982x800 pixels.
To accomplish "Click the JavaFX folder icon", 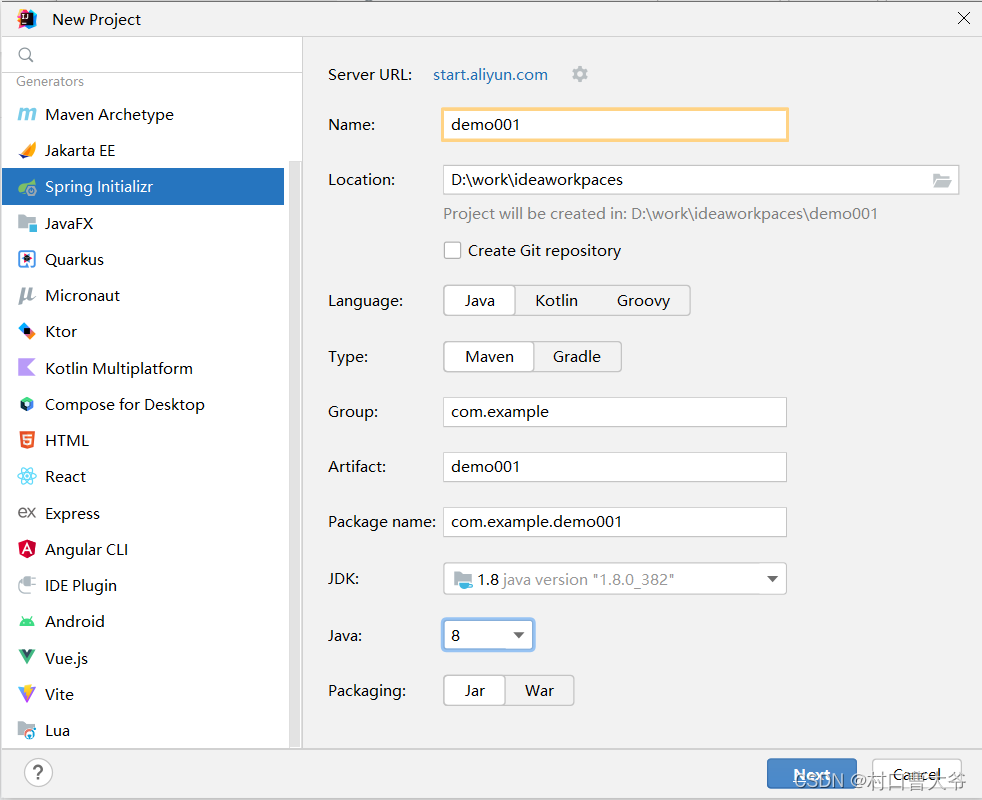I will pyautogui.click(x=27, y=223).
